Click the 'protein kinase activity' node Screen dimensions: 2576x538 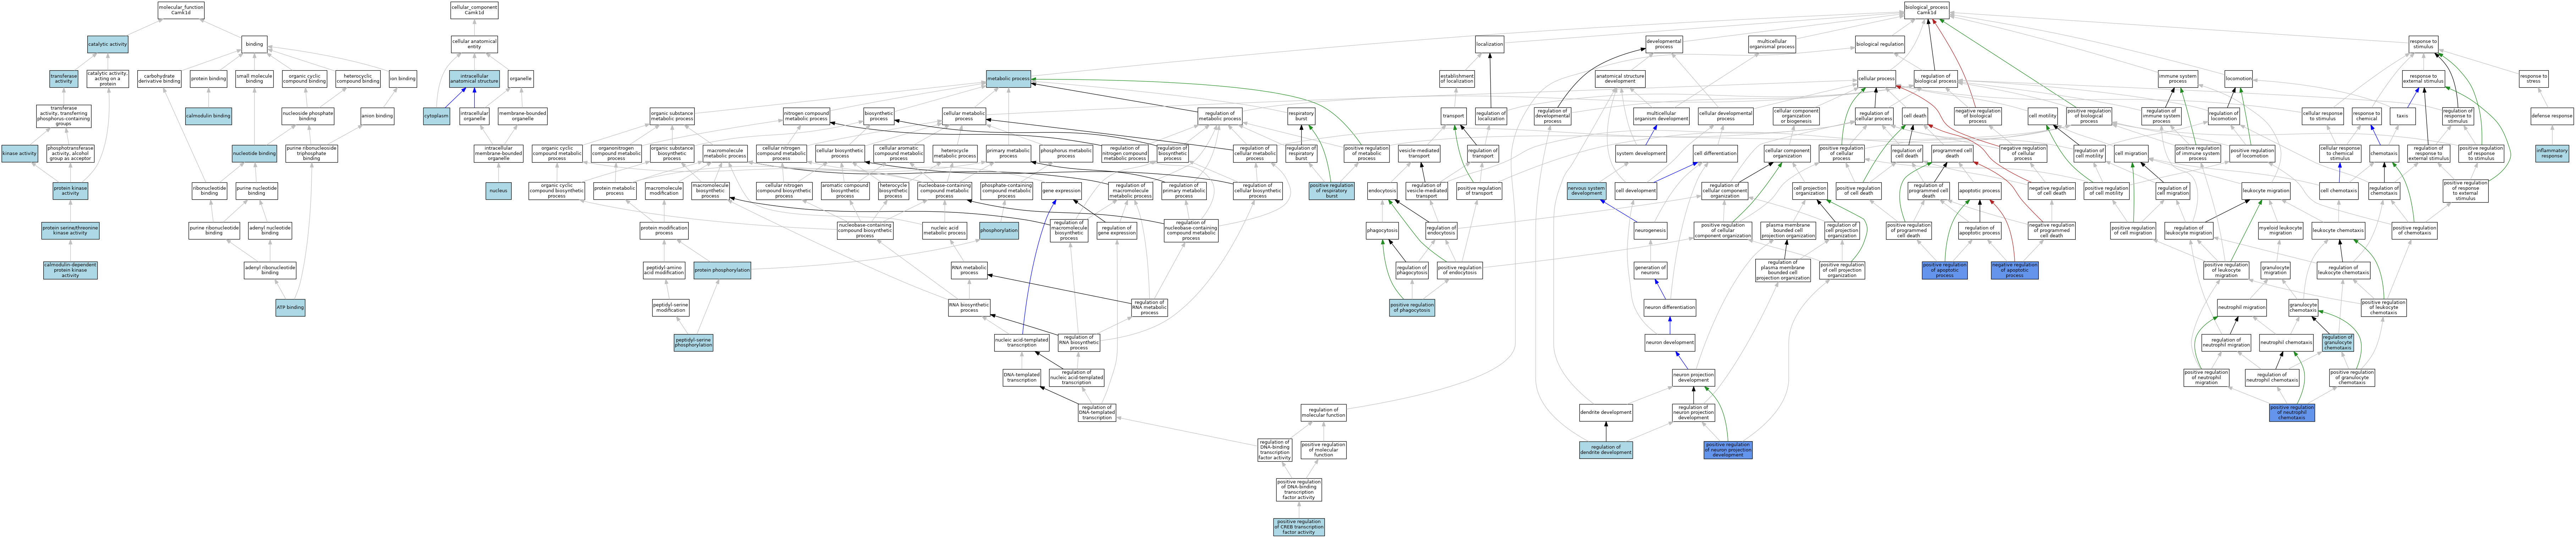pos(70,191)
